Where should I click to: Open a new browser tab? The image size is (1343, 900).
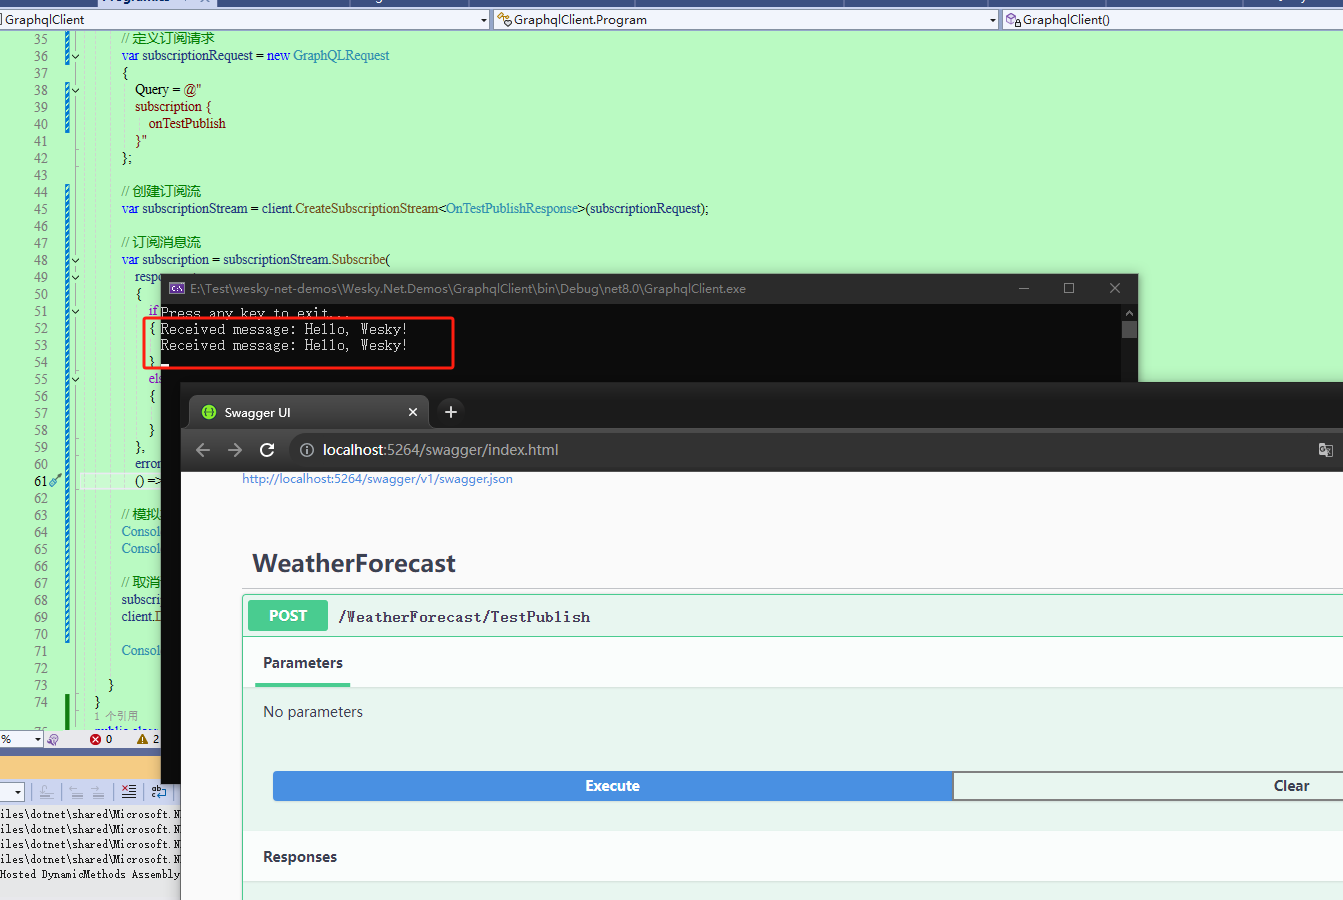pyautogui.click(x=451, y=412)
